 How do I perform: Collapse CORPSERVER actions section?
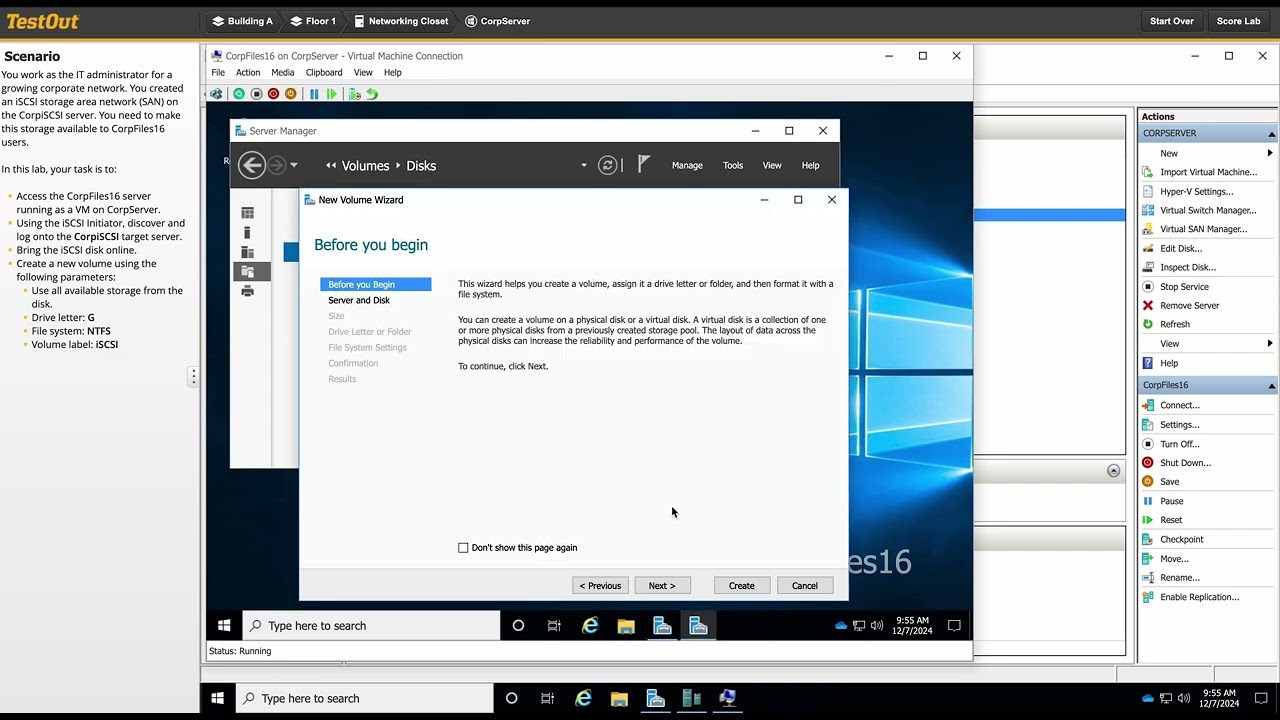[1271, 134]
